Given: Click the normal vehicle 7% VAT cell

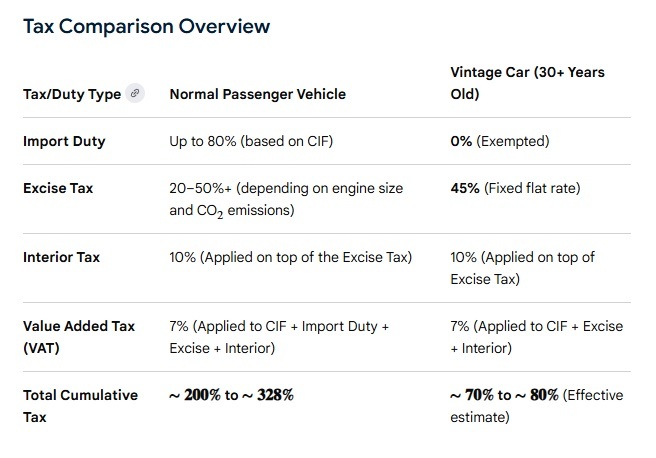Looking at the screenshot, I should (279, 337).
